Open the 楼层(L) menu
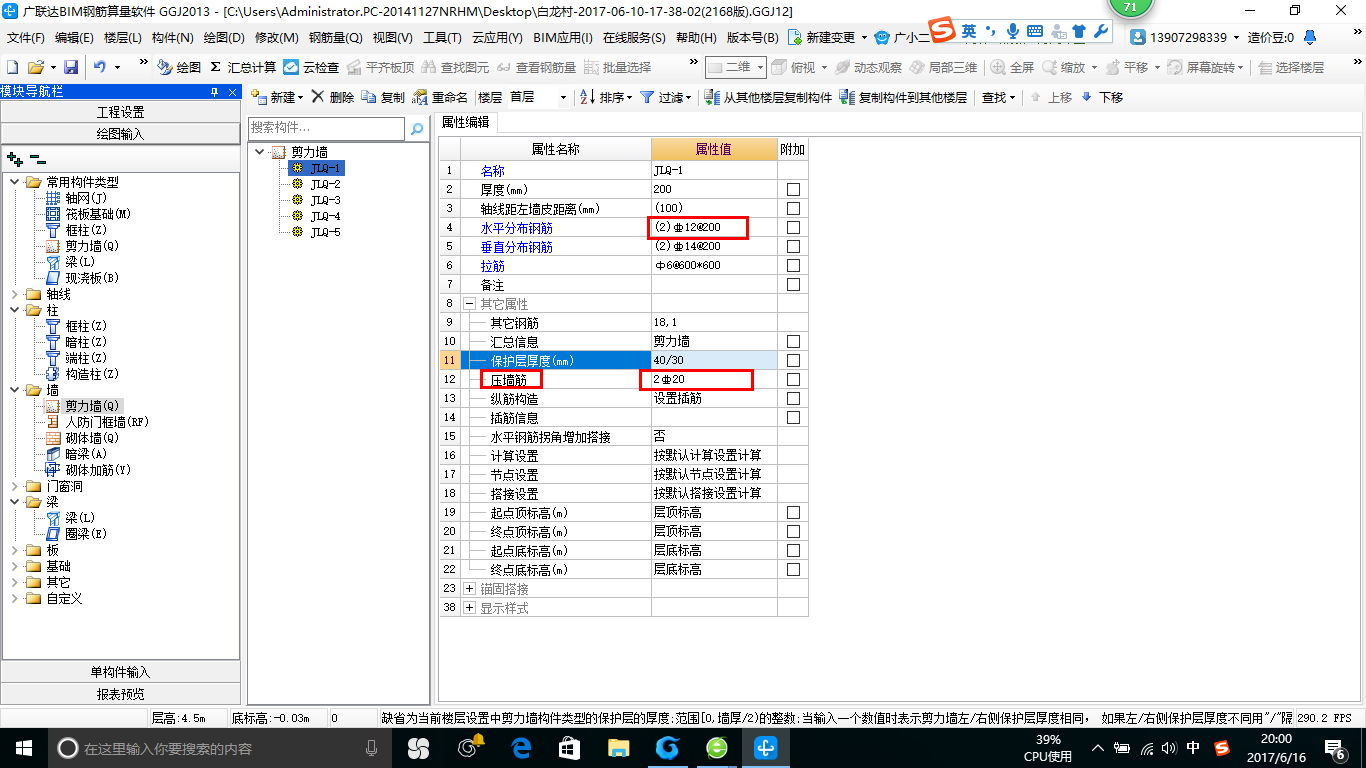 pyautogui.click(x=123, y=37)
